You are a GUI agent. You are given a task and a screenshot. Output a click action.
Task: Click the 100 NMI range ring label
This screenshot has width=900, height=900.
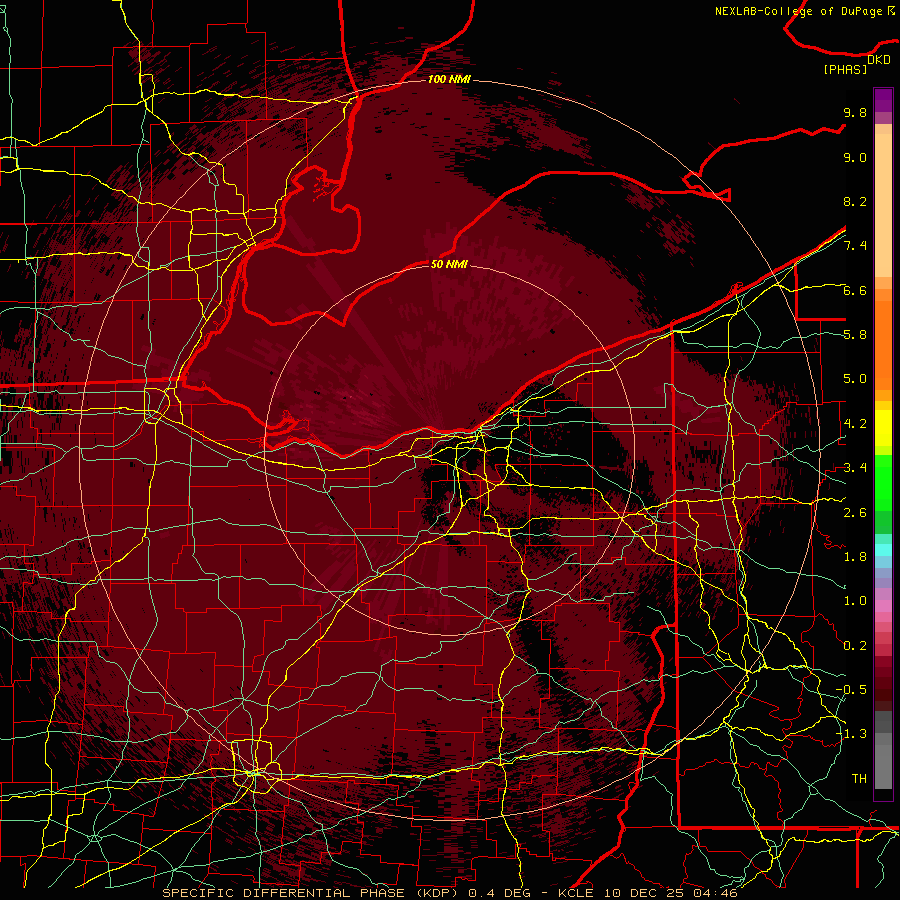point(449,79)
